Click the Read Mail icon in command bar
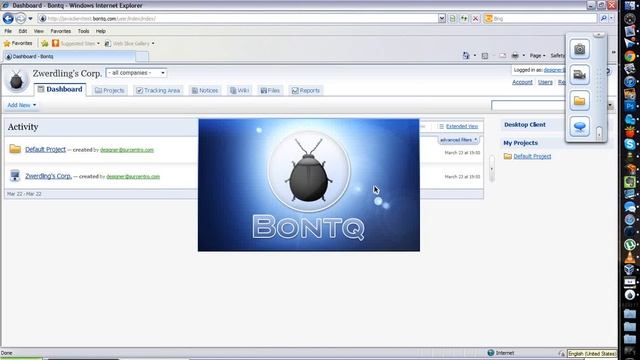 click(x=502, y=56)
